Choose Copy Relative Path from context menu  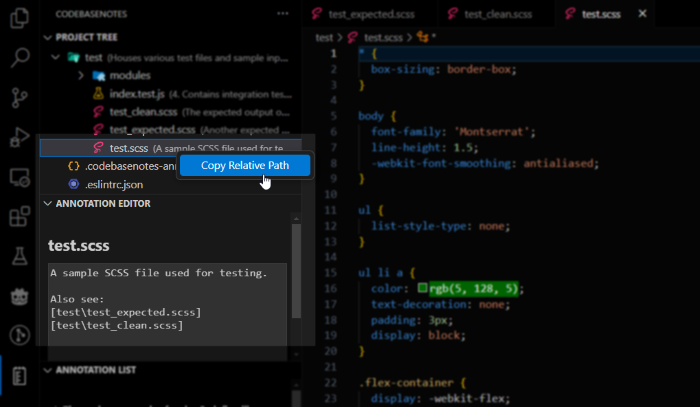coord(245,165)
